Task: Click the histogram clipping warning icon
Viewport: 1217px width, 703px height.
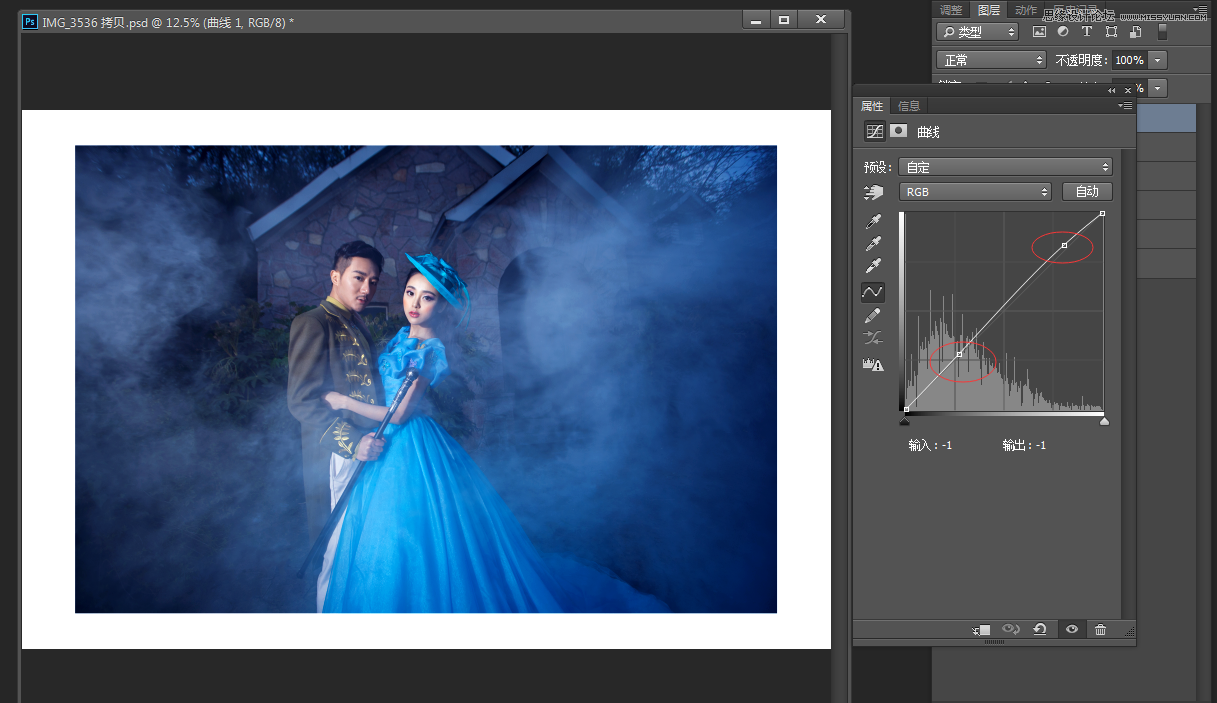Action: (873, 365)
